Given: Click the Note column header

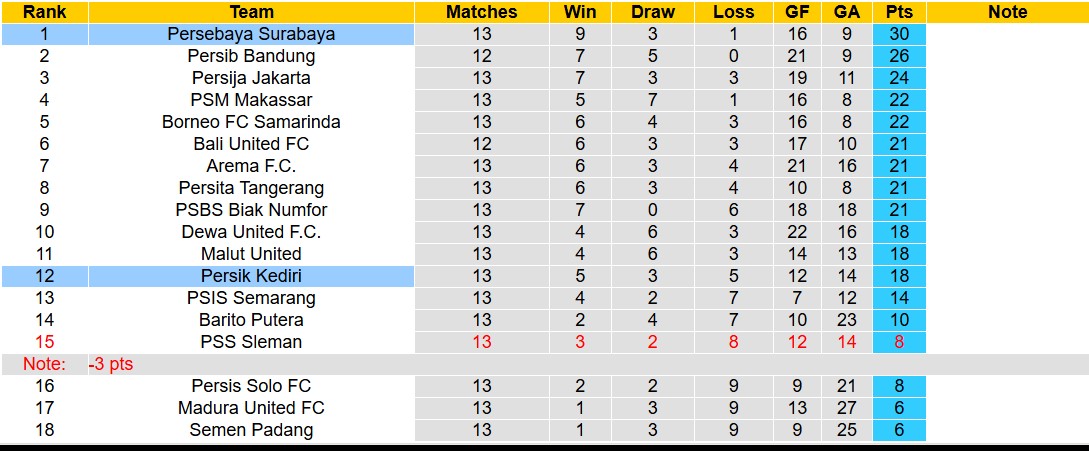Looking at the screenshot, I should pyautogui.click(x=1007, y=12).
